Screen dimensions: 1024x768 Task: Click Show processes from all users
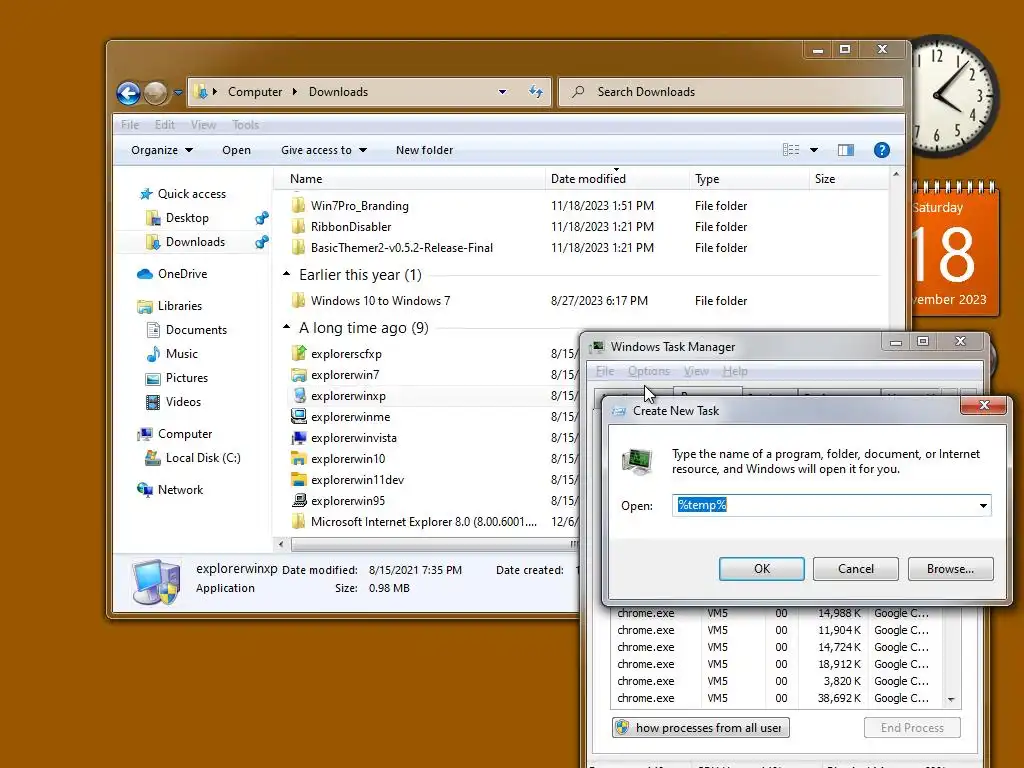coord(701,728)
